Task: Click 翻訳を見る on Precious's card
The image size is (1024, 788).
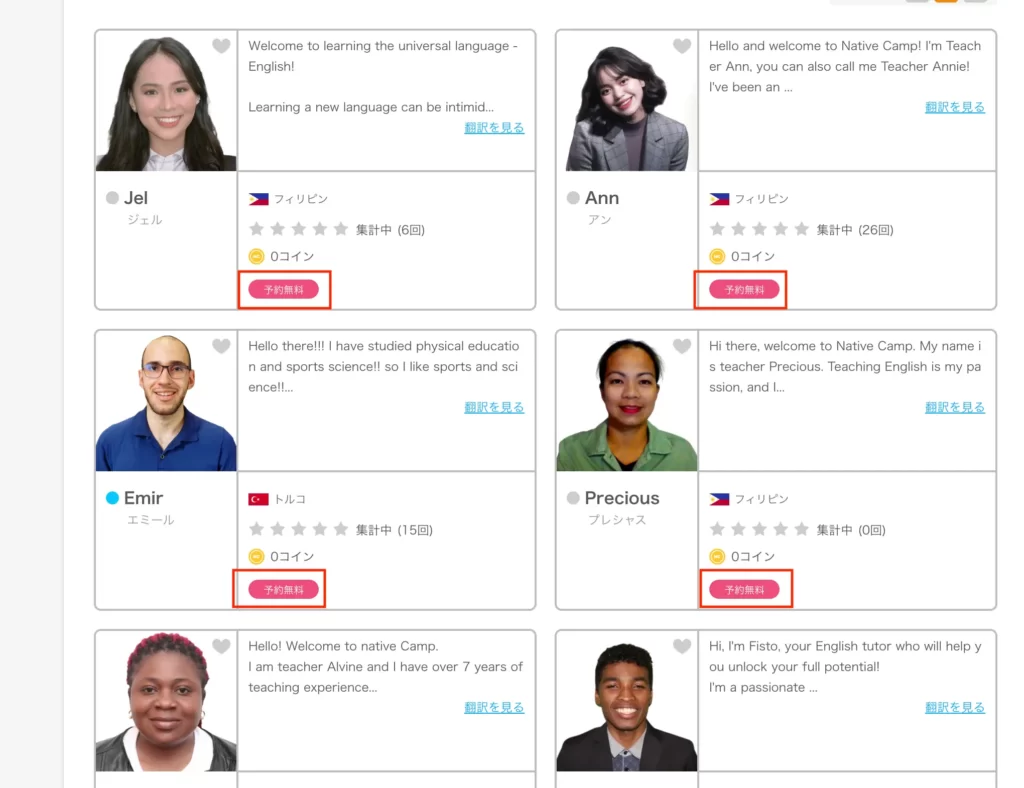Action: point(955,407)
